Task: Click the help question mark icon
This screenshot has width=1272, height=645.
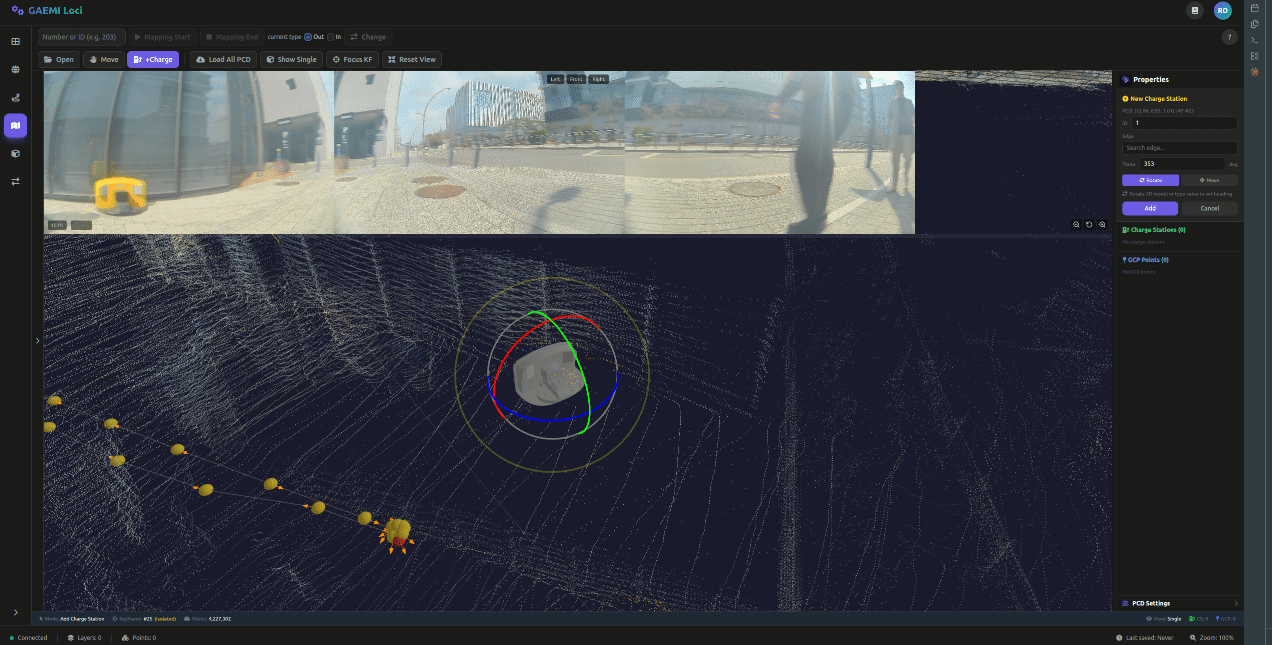Action: [x=1229, y=37]
